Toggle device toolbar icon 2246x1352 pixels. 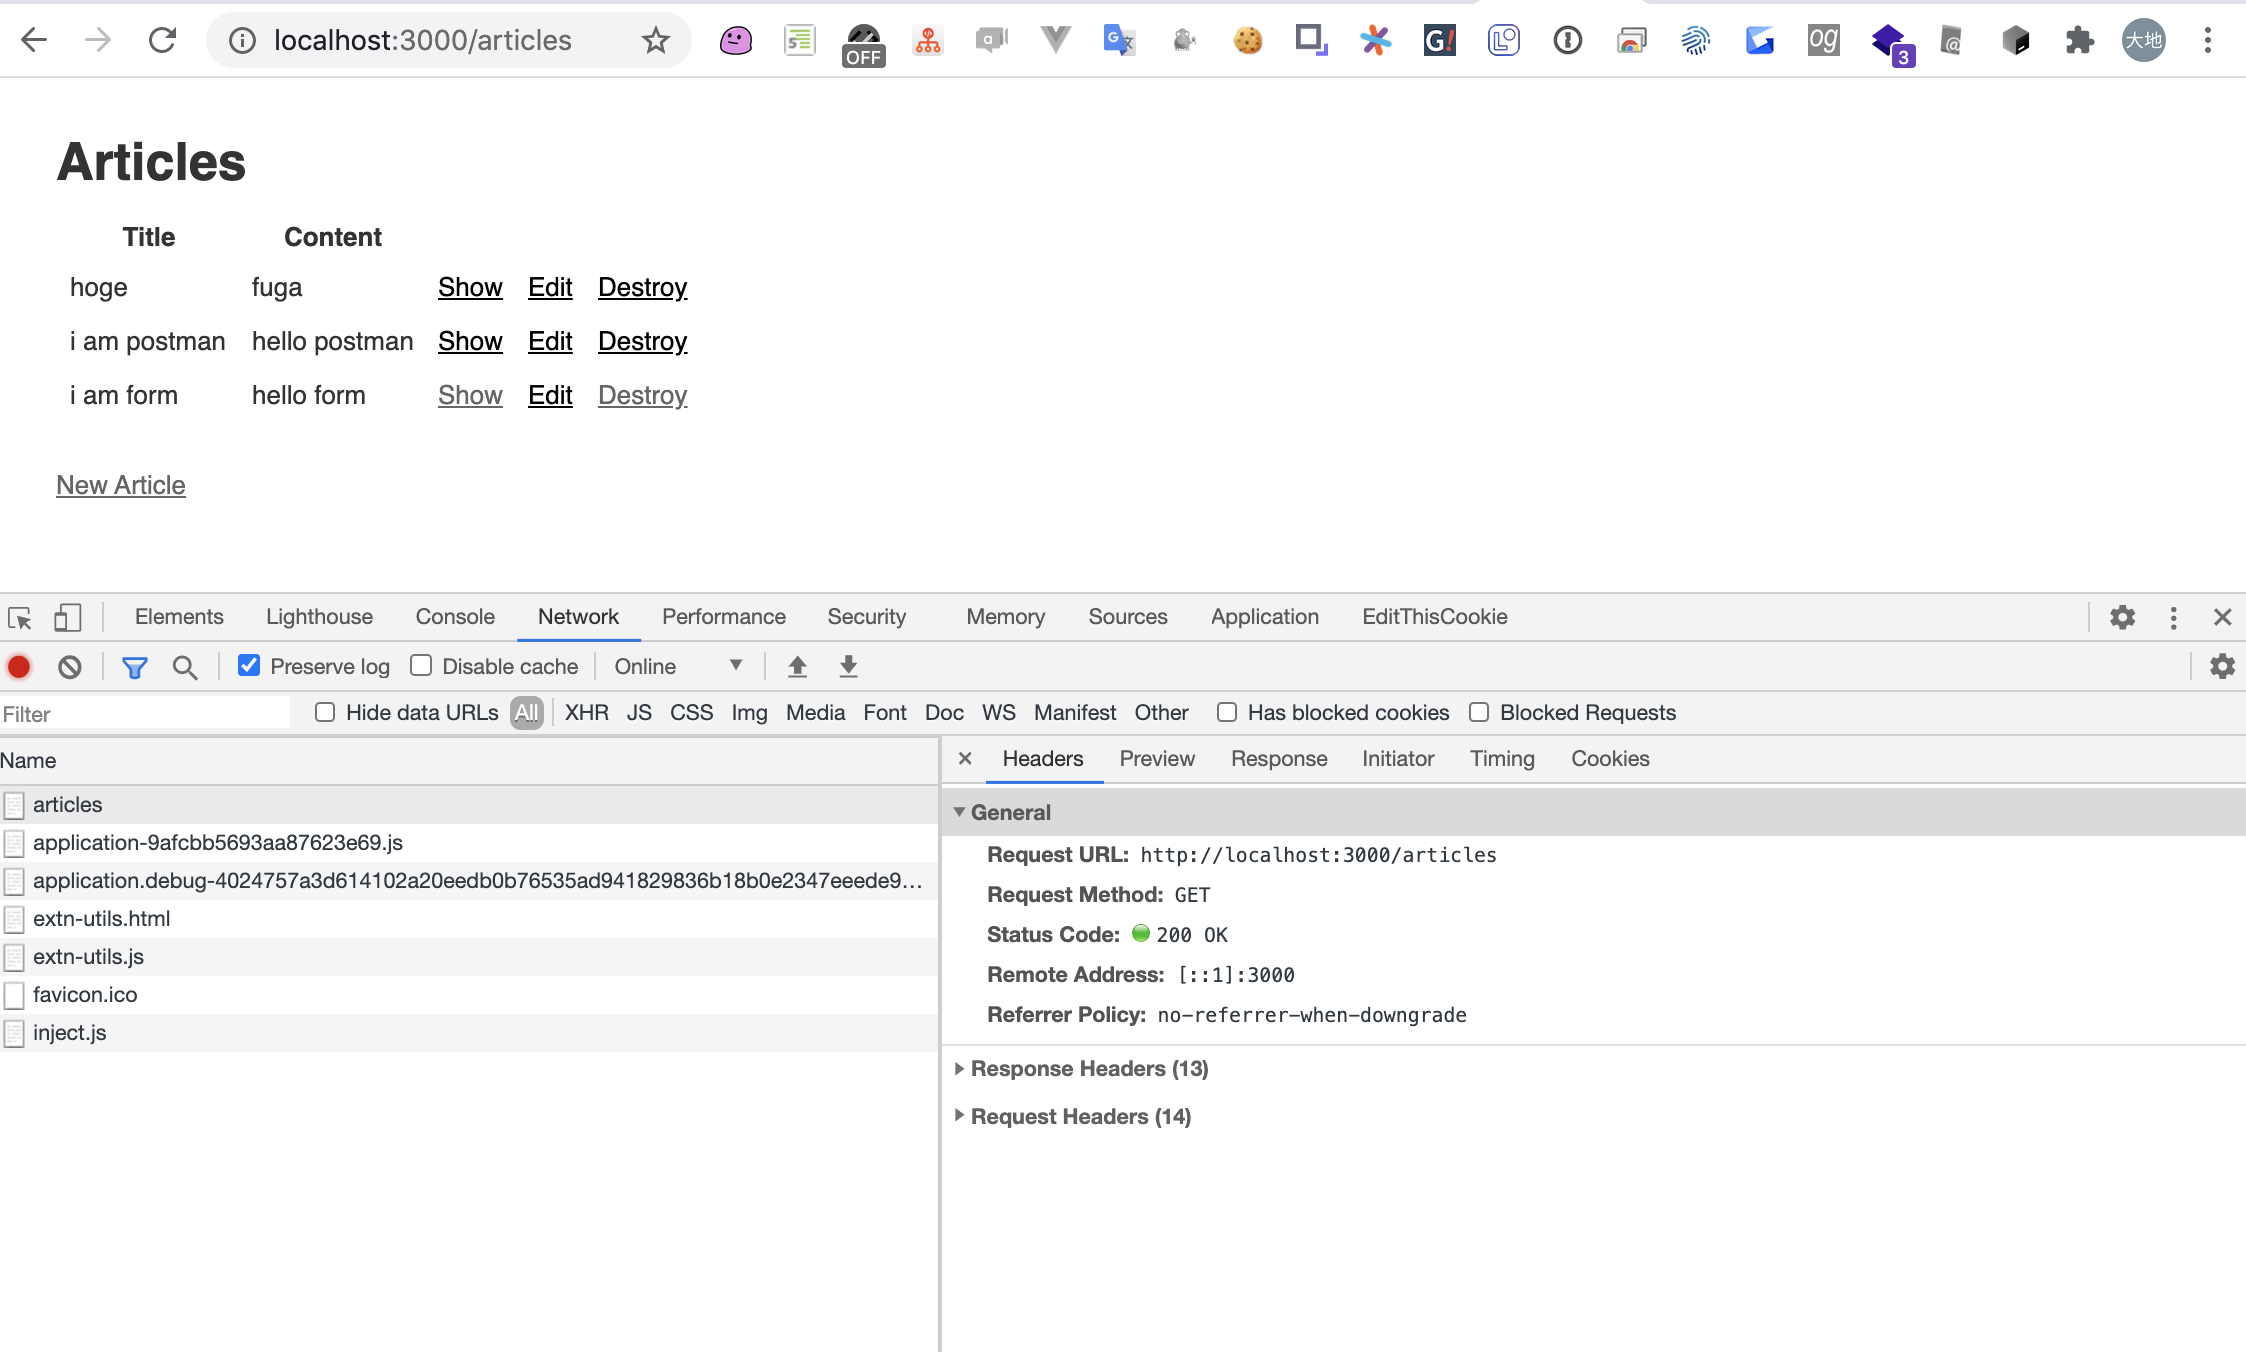click(x=67, y=618)
